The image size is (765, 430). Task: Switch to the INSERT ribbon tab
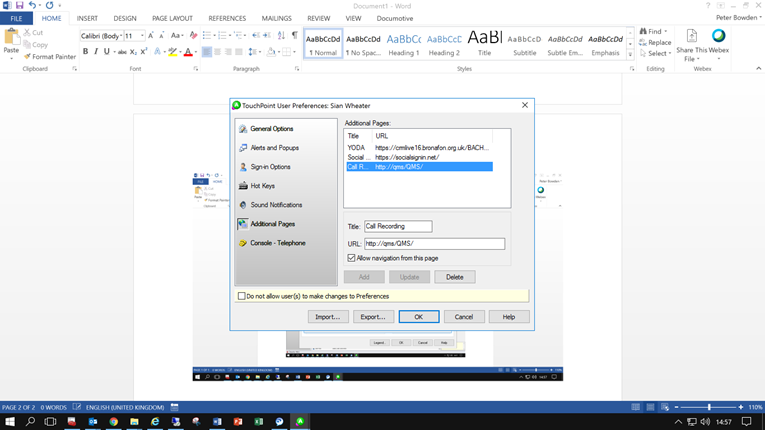[x=87, y=18]
